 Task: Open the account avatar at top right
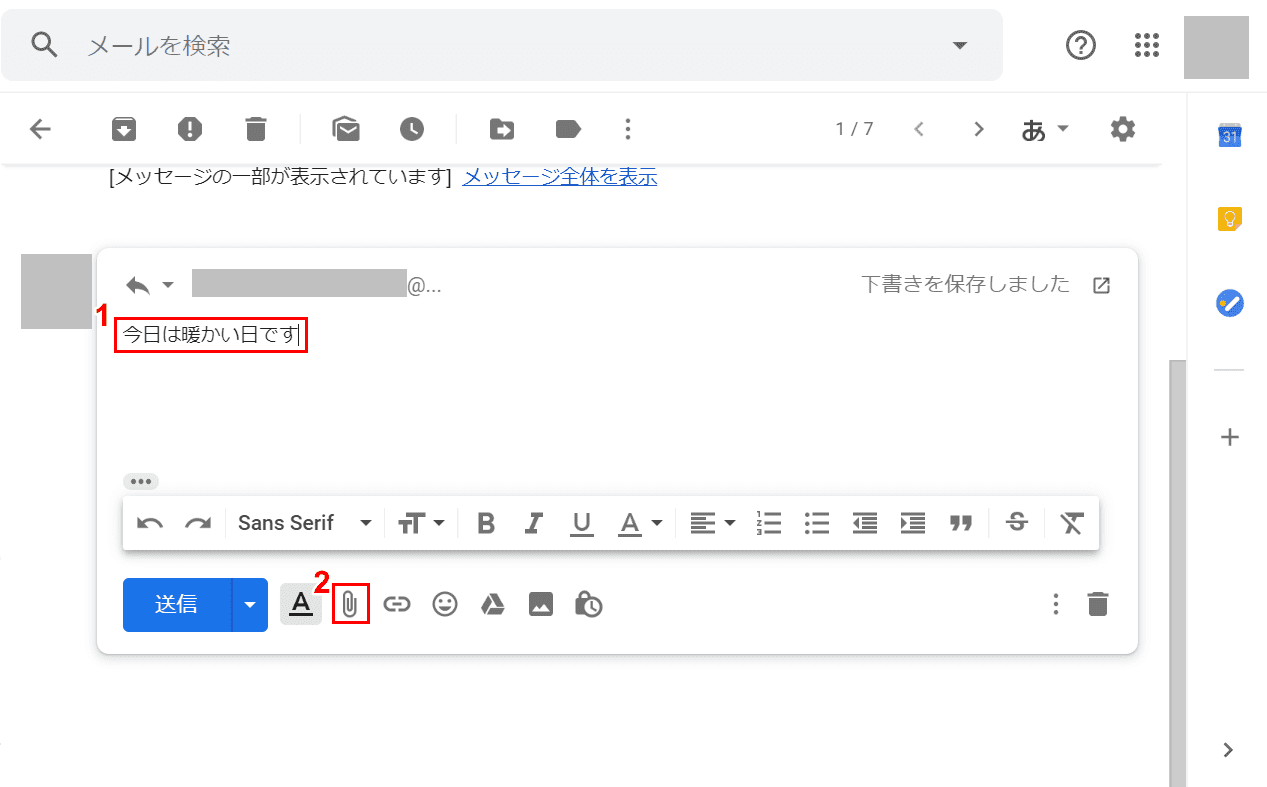pyautogui.click(x=1216, y=47)
